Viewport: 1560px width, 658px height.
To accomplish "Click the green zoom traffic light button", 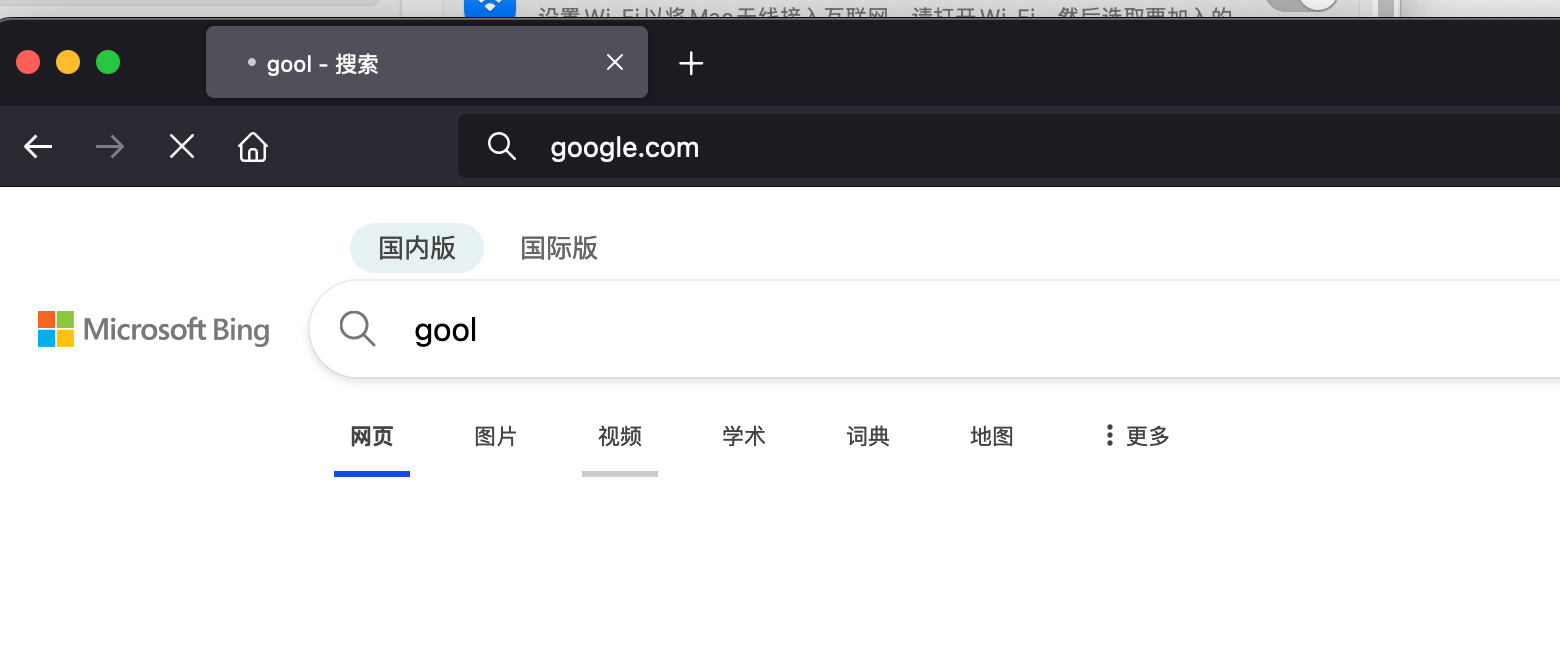I will [107, 61].
